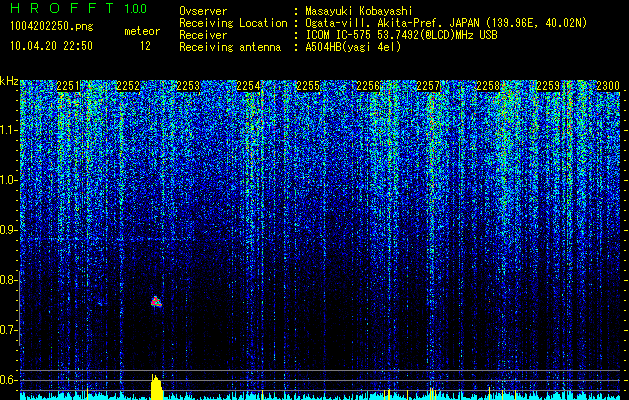
Task: Click the Ovserver field label
Action: (x=203, y=11)
